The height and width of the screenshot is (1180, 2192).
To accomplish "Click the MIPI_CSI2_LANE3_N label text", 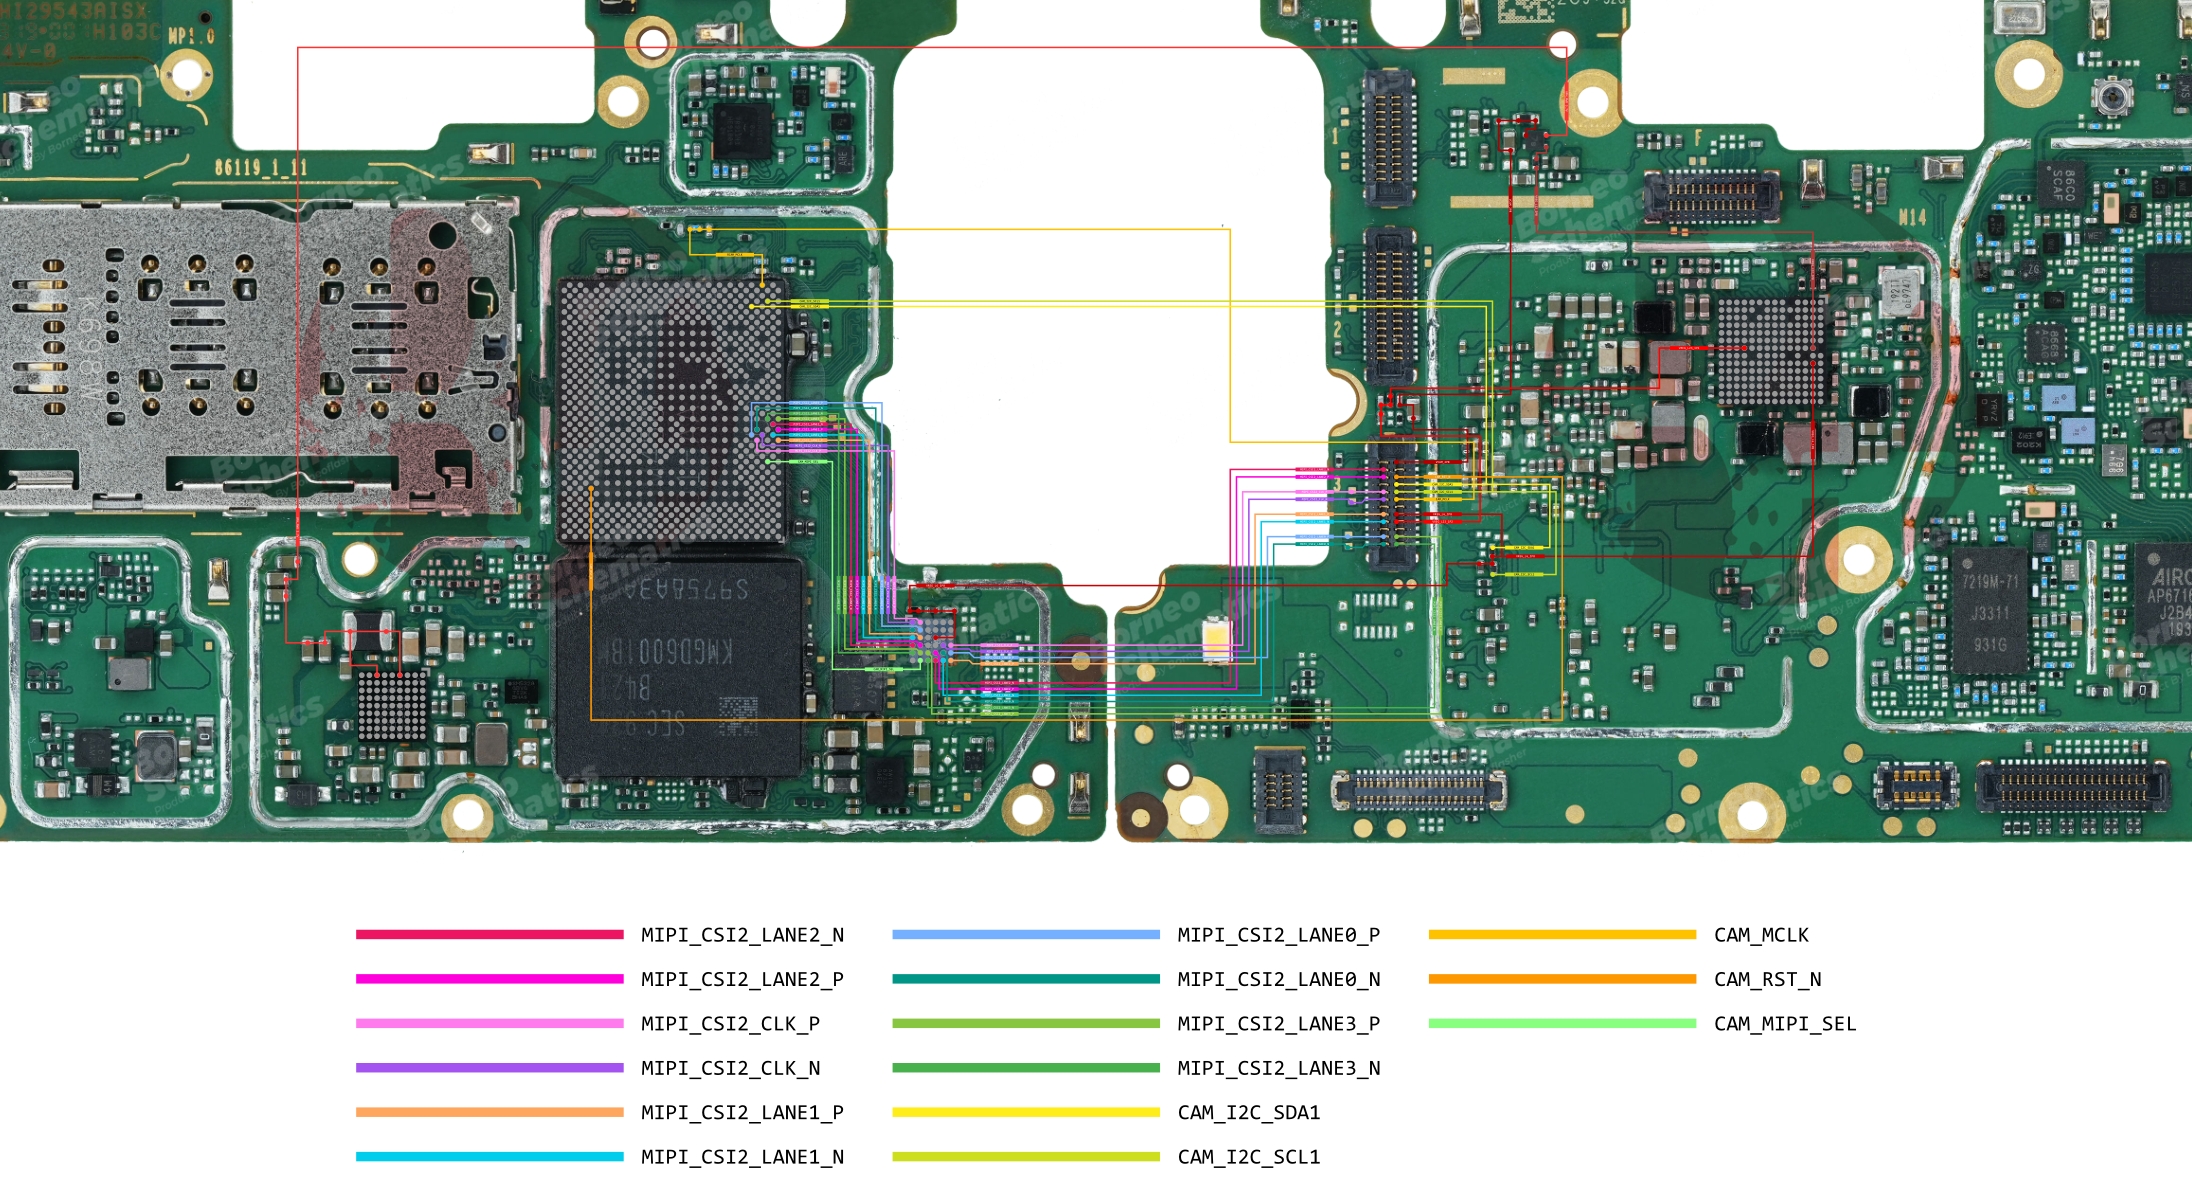I will (x=1278, y=1068).
